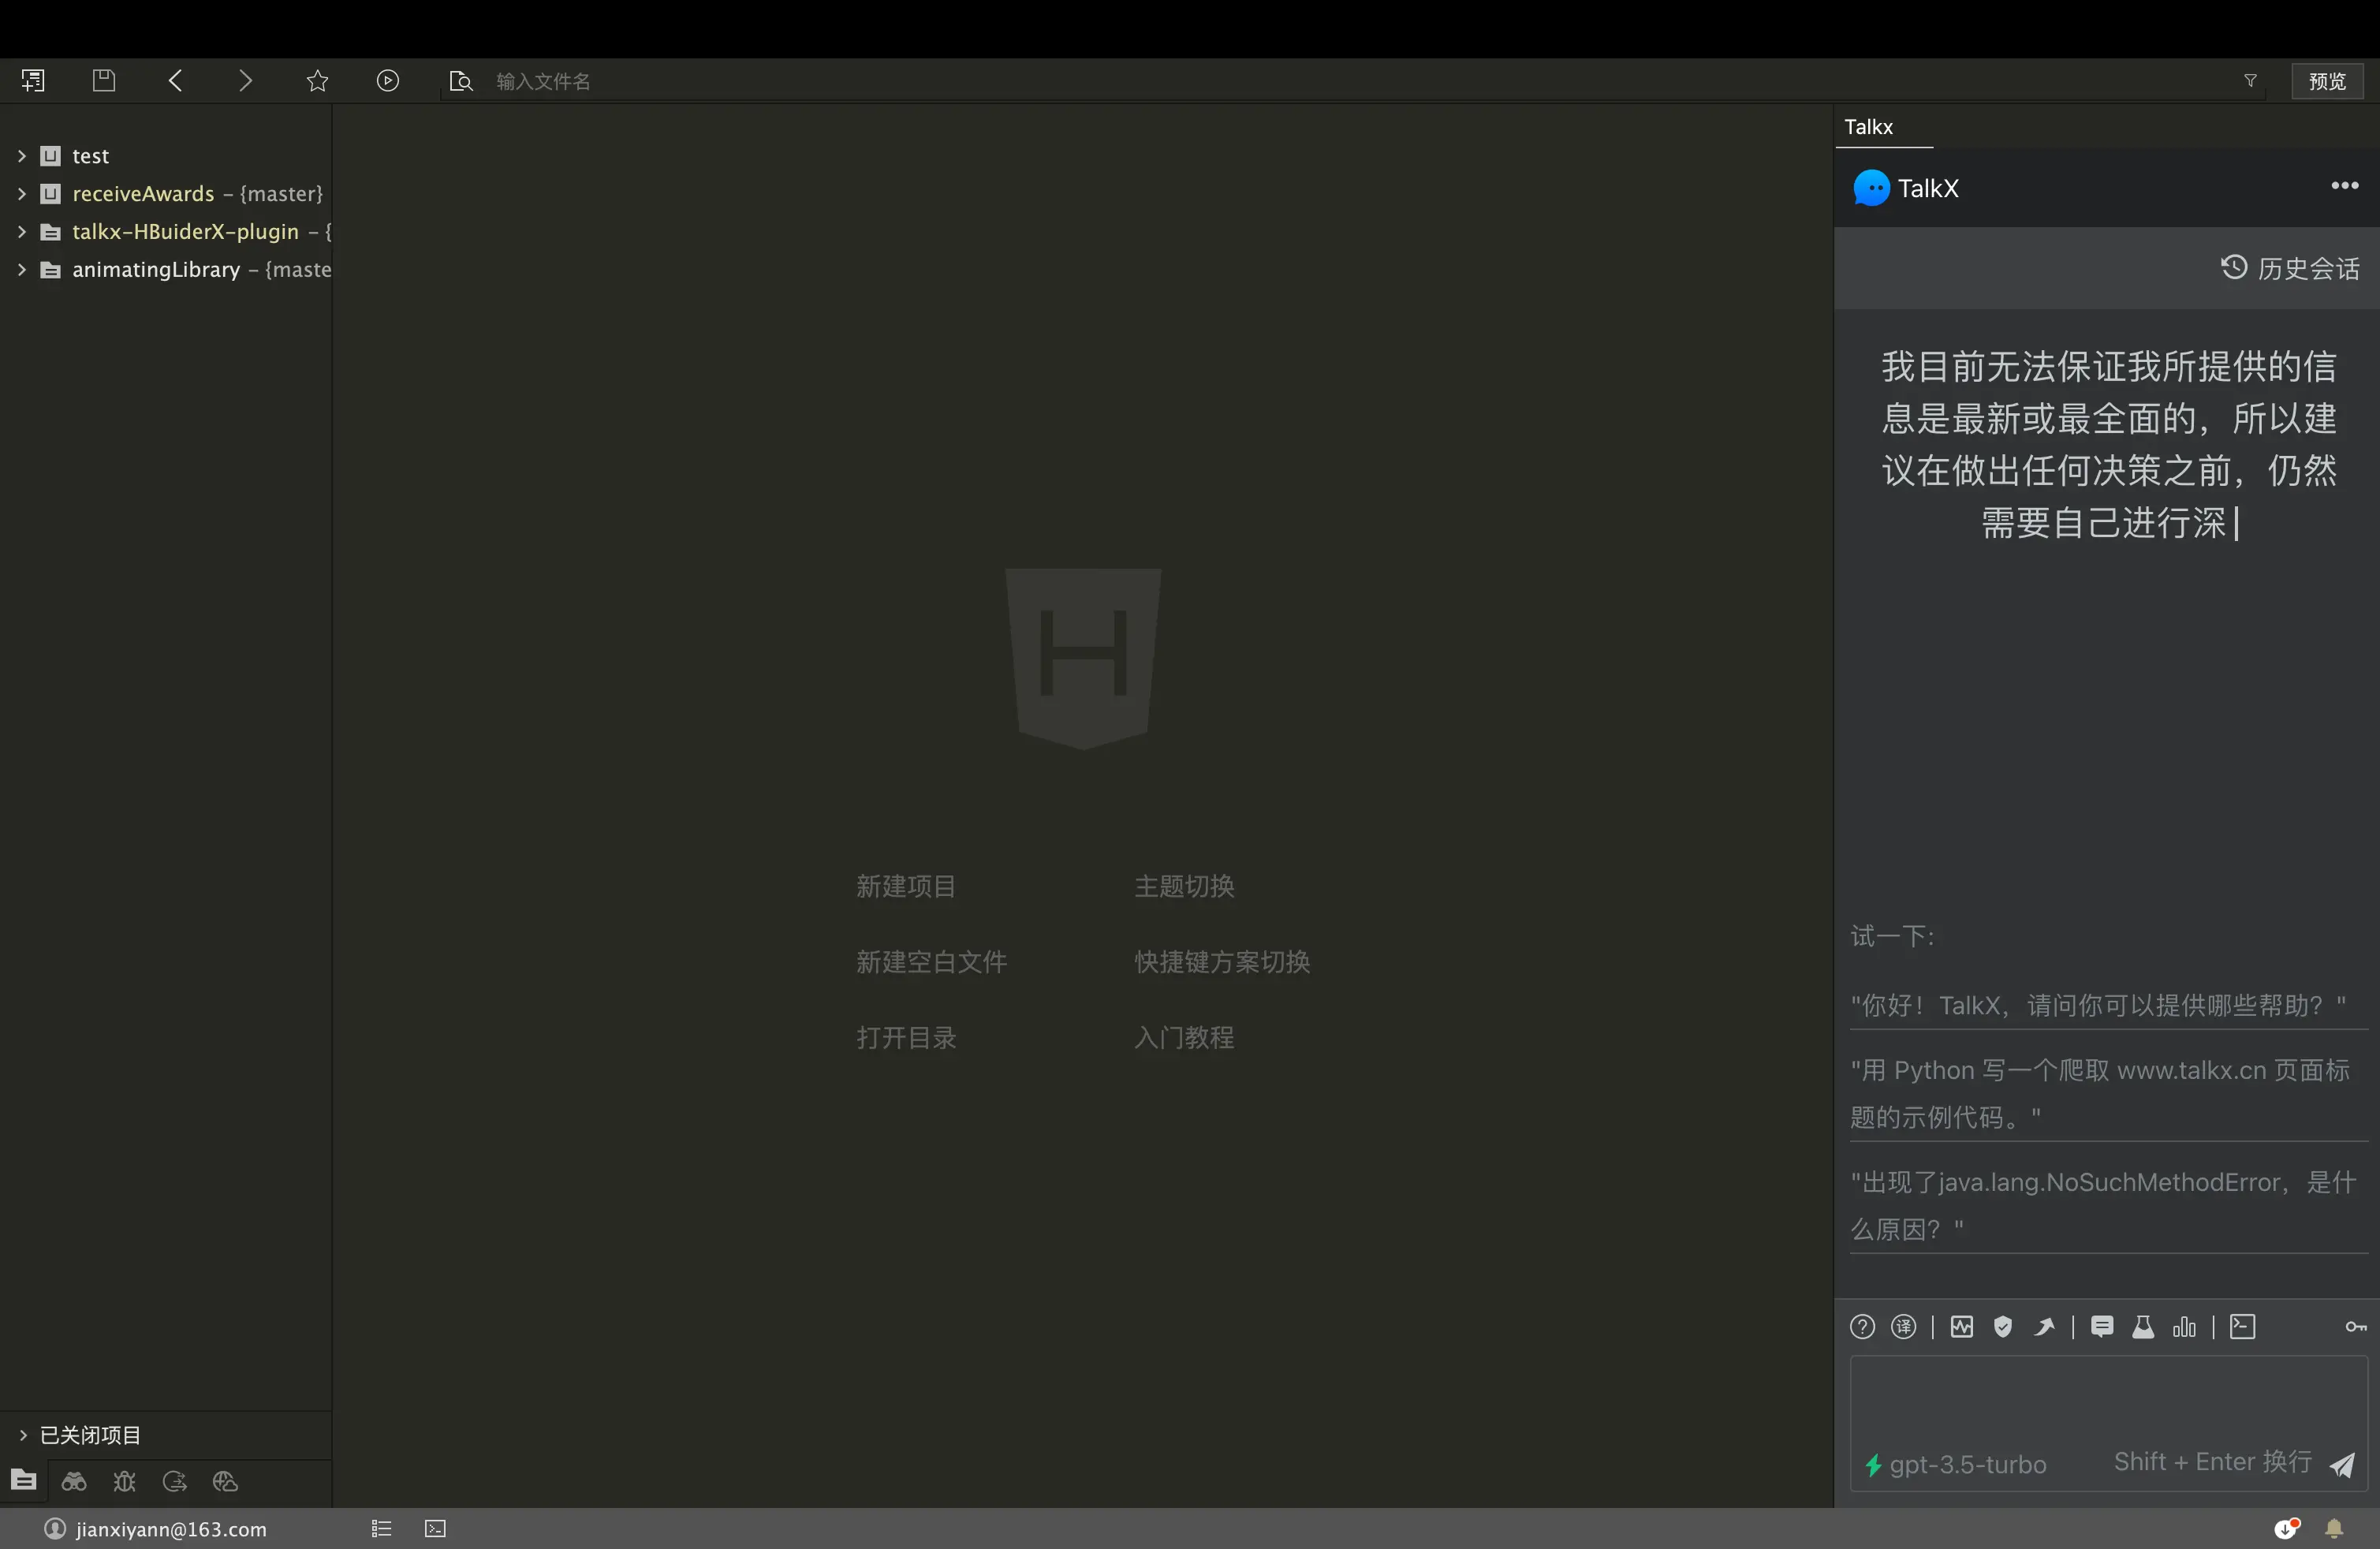The image size is (2380, 1549).
Task: Click the user avatar icon in status bar
Action: [55, 1529]
